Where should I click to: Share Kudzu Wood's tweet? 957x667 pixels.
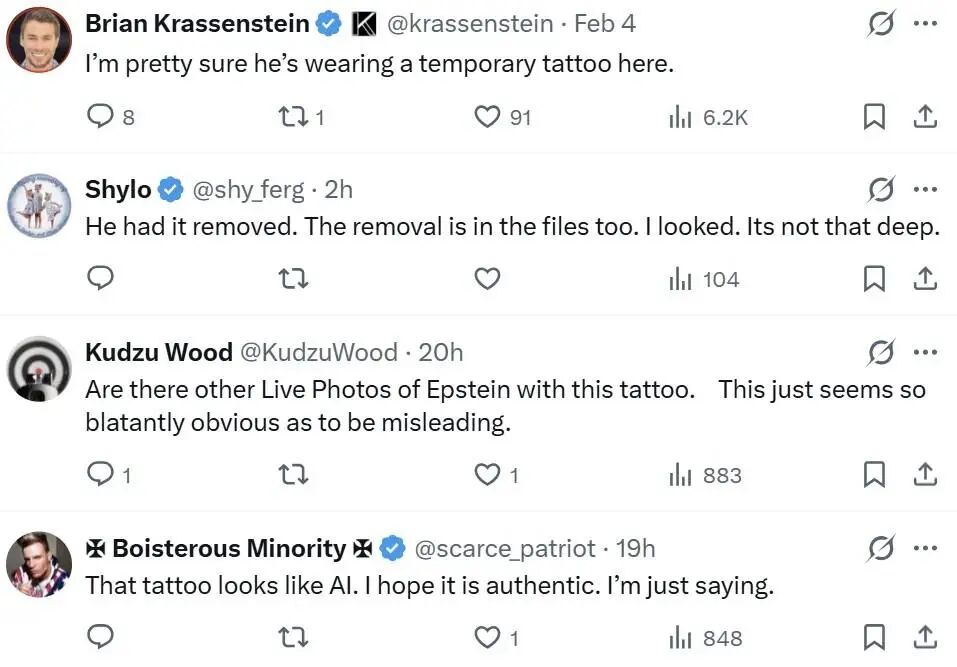click(926, 475)
